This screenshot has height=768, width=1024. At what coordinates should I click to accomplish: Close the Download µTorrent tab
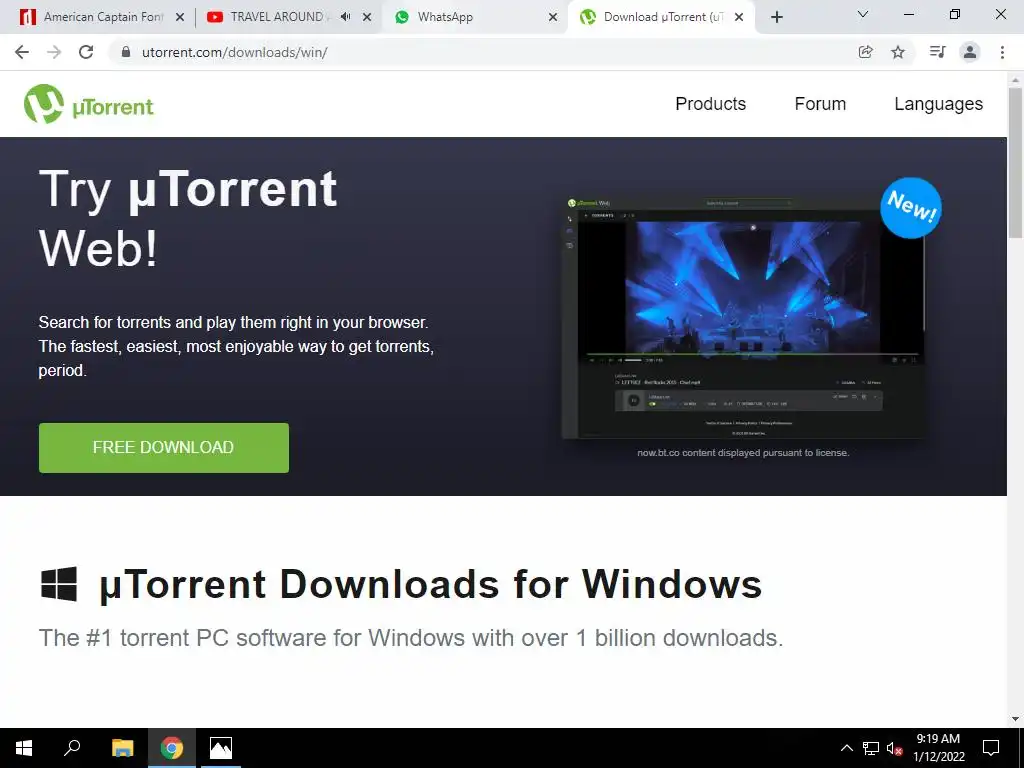739,17
